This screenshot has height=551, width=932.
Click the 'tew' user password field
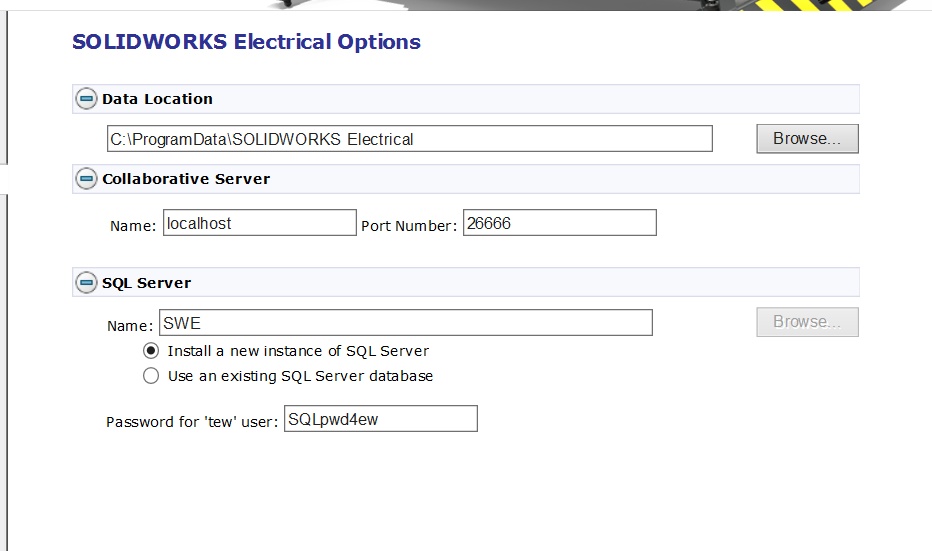click(x=380, y=419)
